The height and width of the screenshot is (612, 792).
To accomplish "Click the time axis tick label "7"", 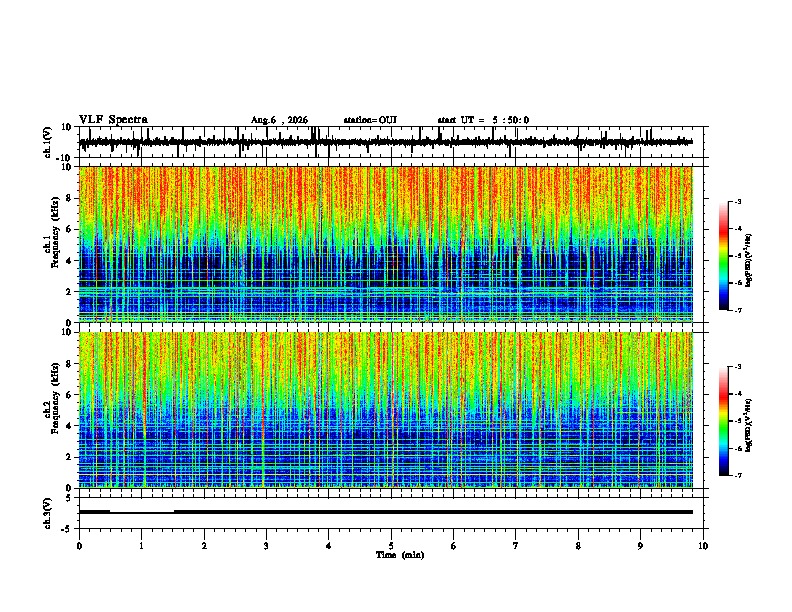I will coord(516,546).
